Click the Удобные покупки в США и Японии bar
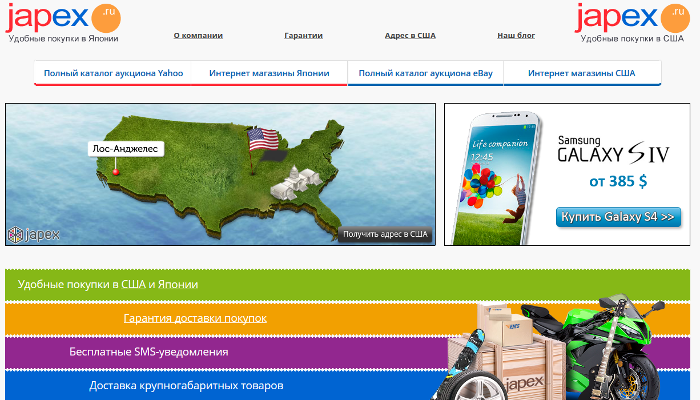The height and width of the screenshot is (400, 700). coord(347,284)
